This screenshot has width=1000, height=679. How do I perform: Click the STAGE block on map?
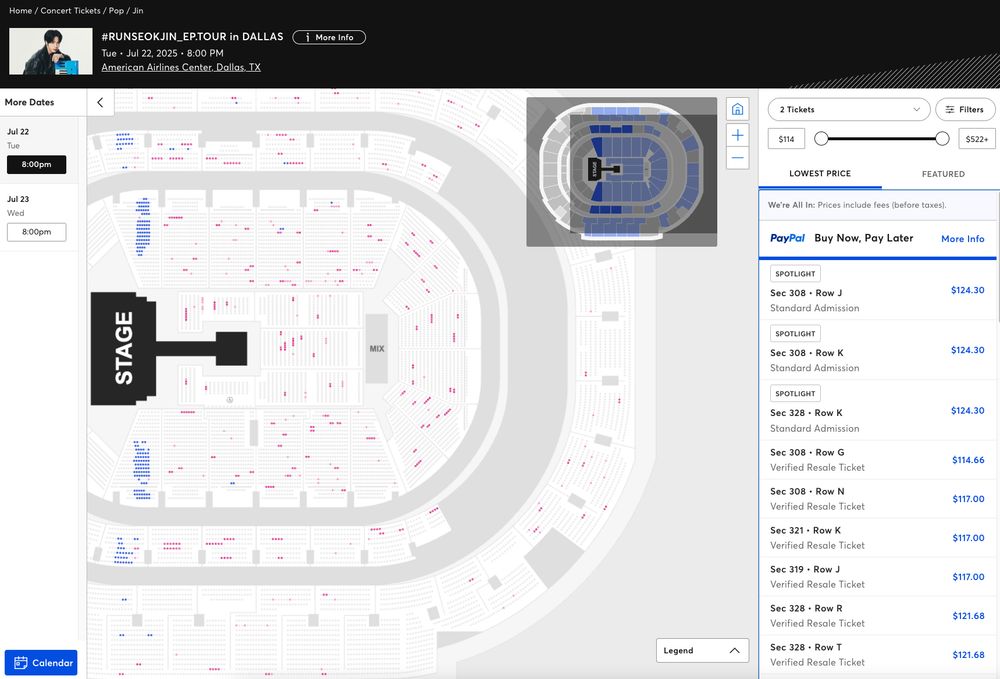pos(124,348)
